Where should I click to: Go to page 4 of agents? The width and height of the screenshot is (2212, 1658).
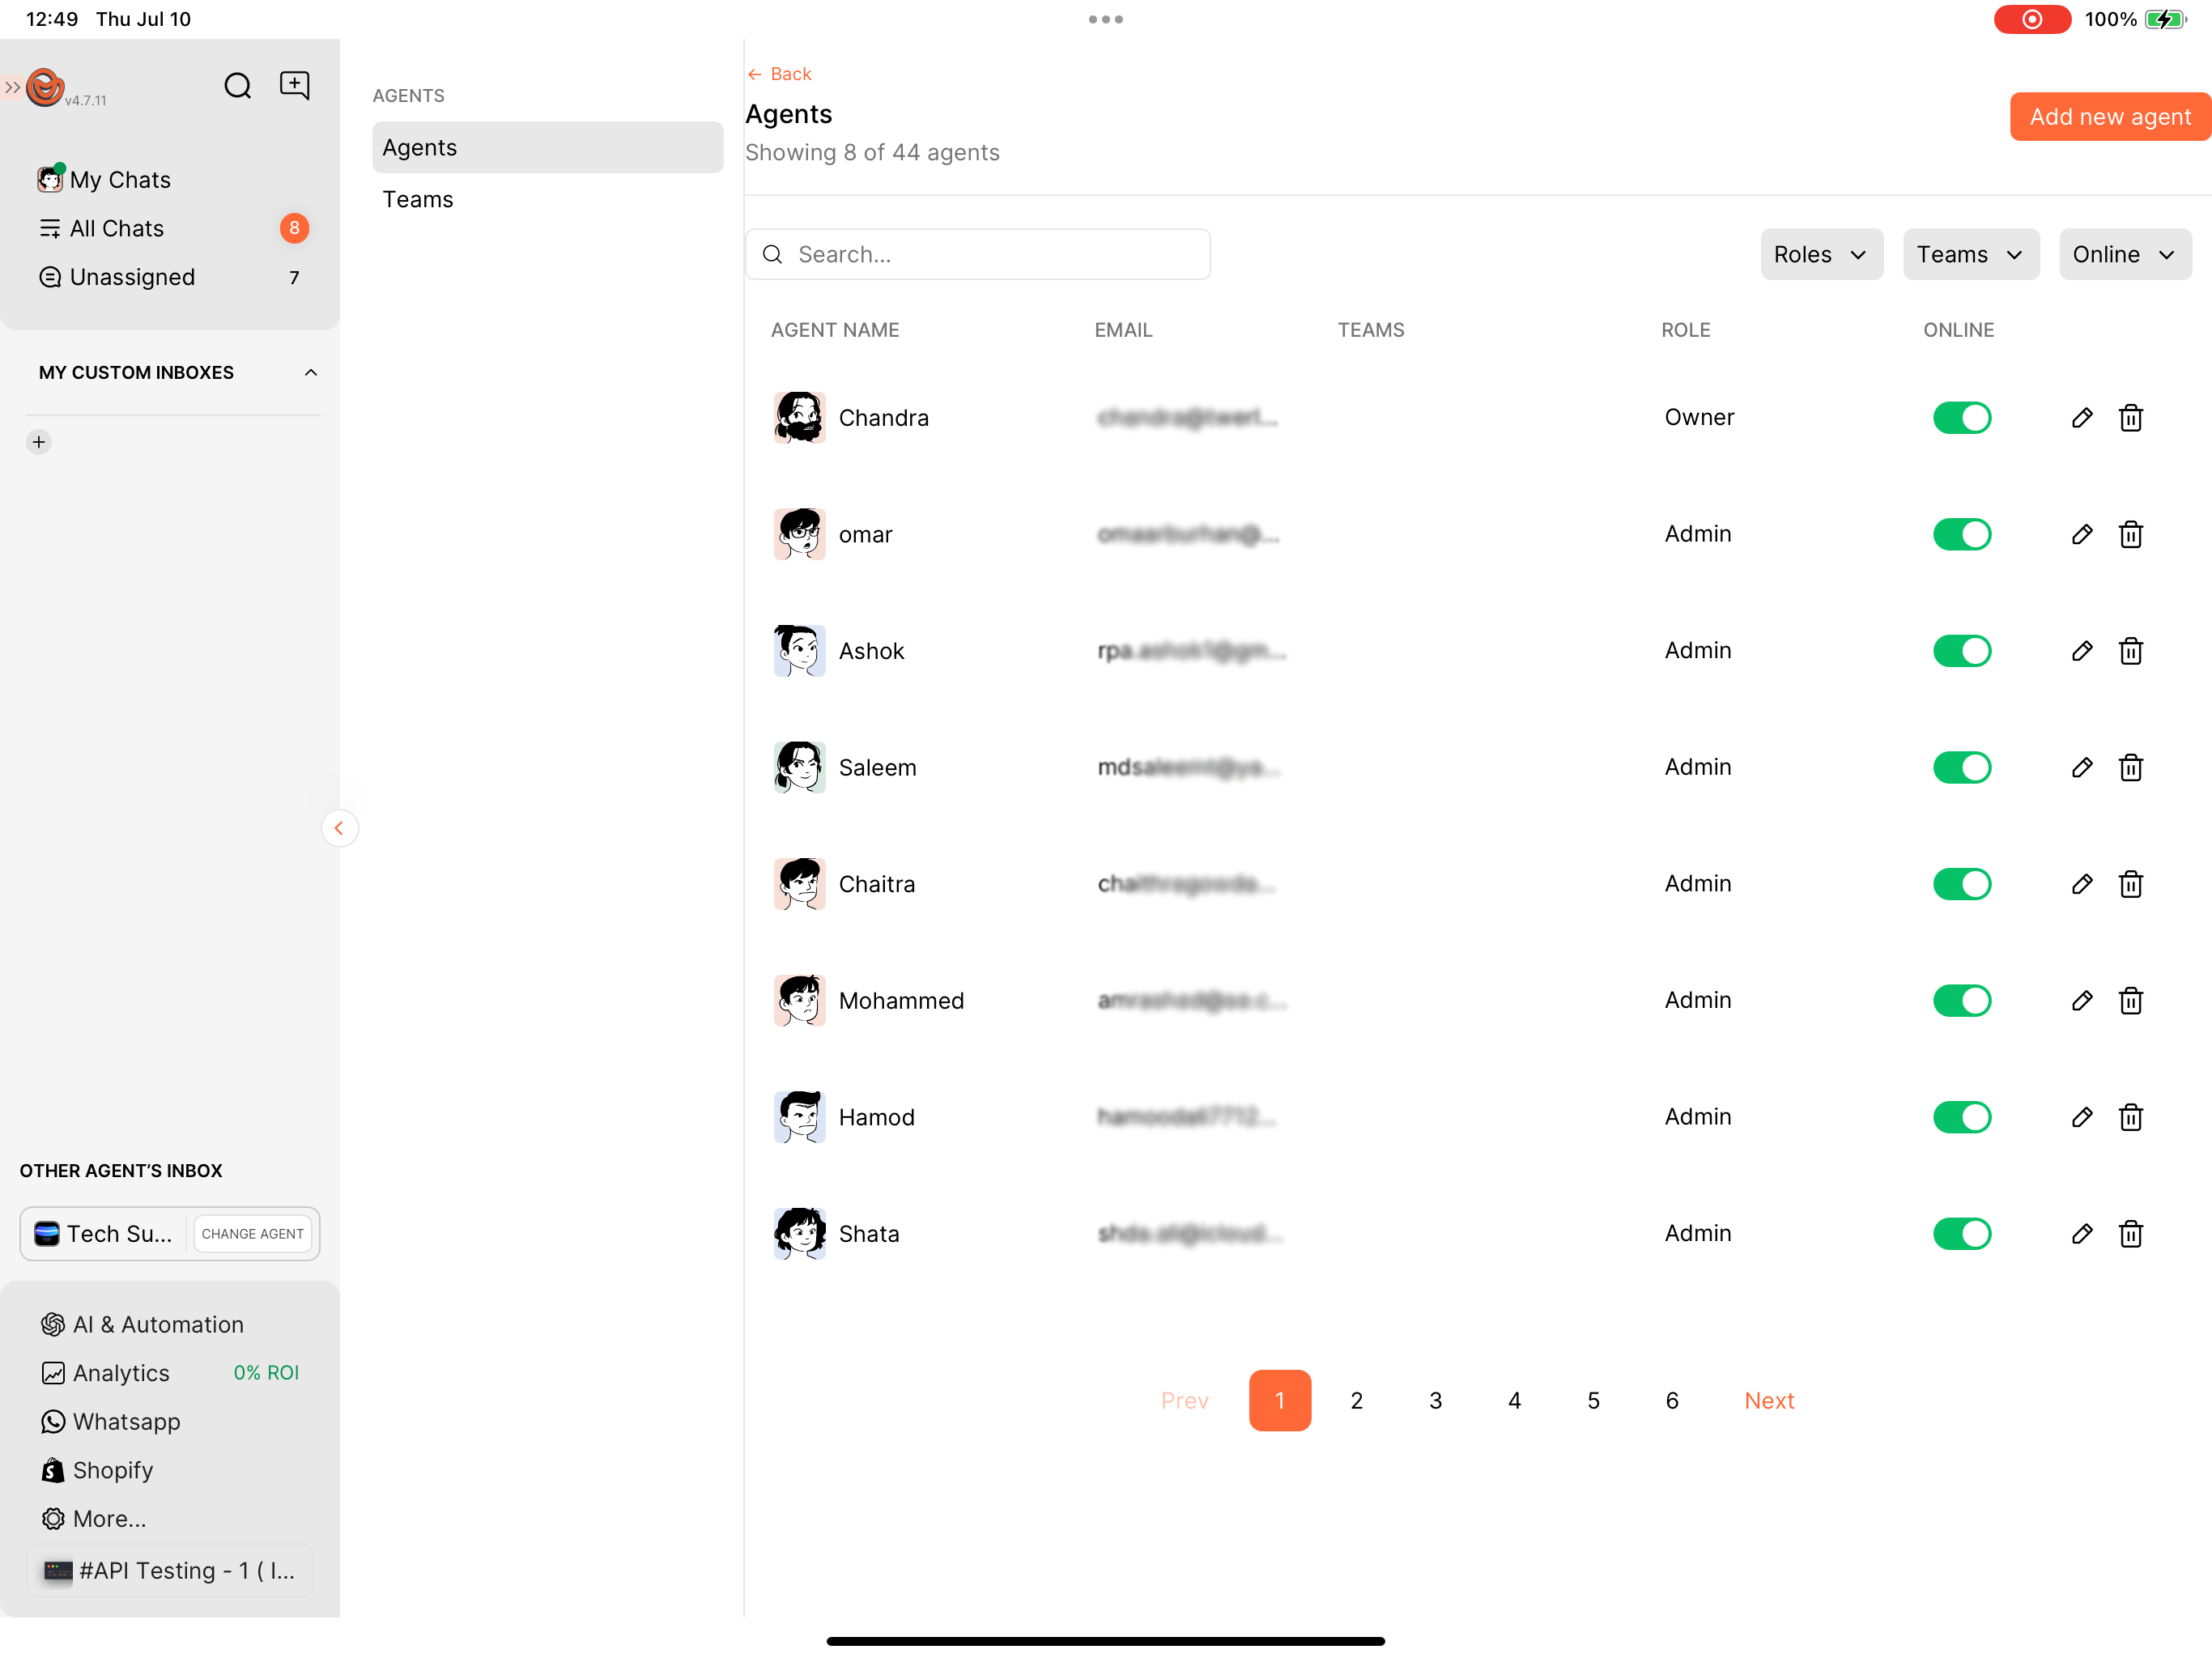point(1514,1400)
